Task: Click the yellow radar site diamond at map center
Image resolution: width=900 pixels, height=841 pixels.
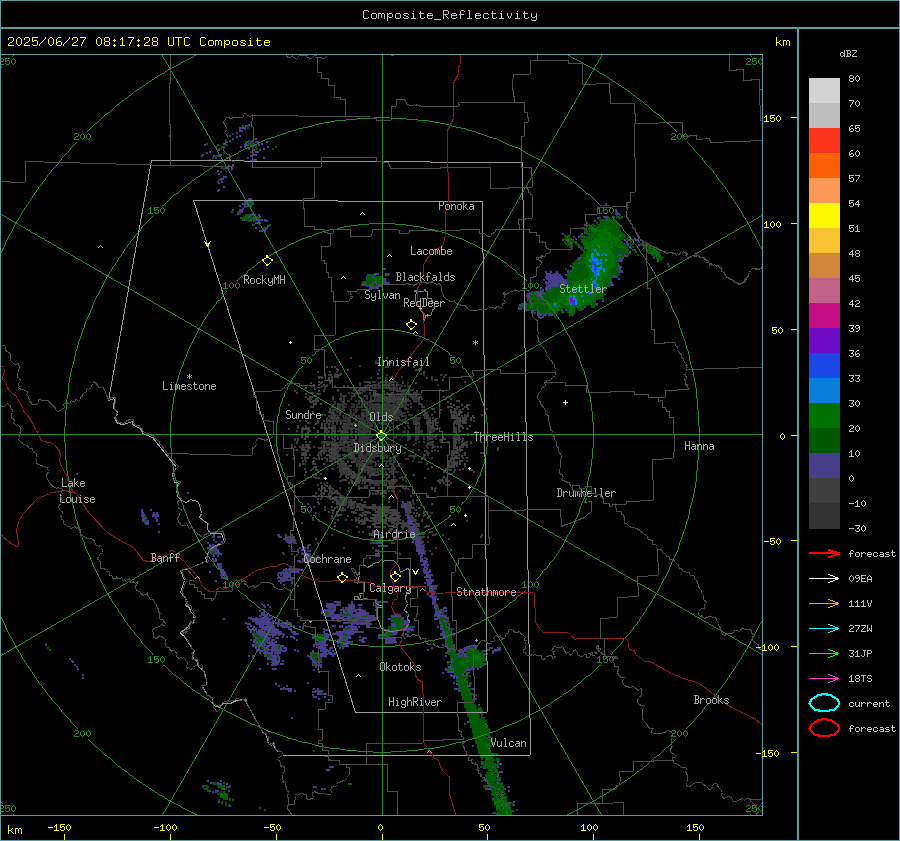Action: click(x=381, y=436)
